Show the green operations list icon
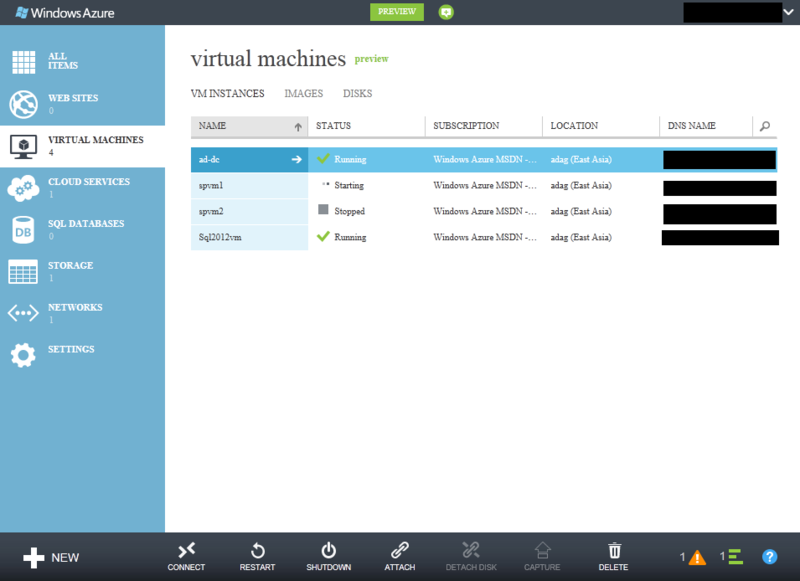The height and width of the screenshot is (581, 800). [x=735, y=557]
